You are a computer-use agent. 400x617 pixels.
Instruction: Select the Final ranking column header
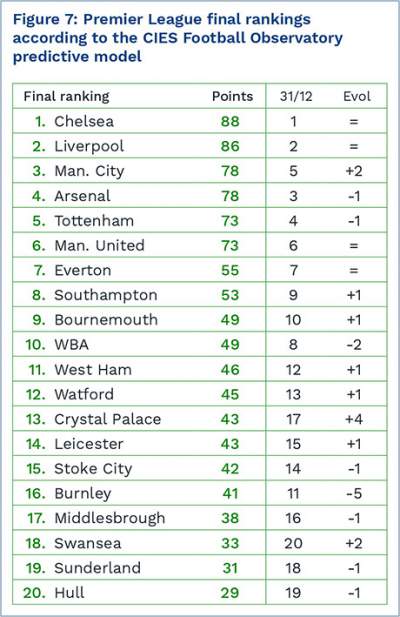coord(66,96)
